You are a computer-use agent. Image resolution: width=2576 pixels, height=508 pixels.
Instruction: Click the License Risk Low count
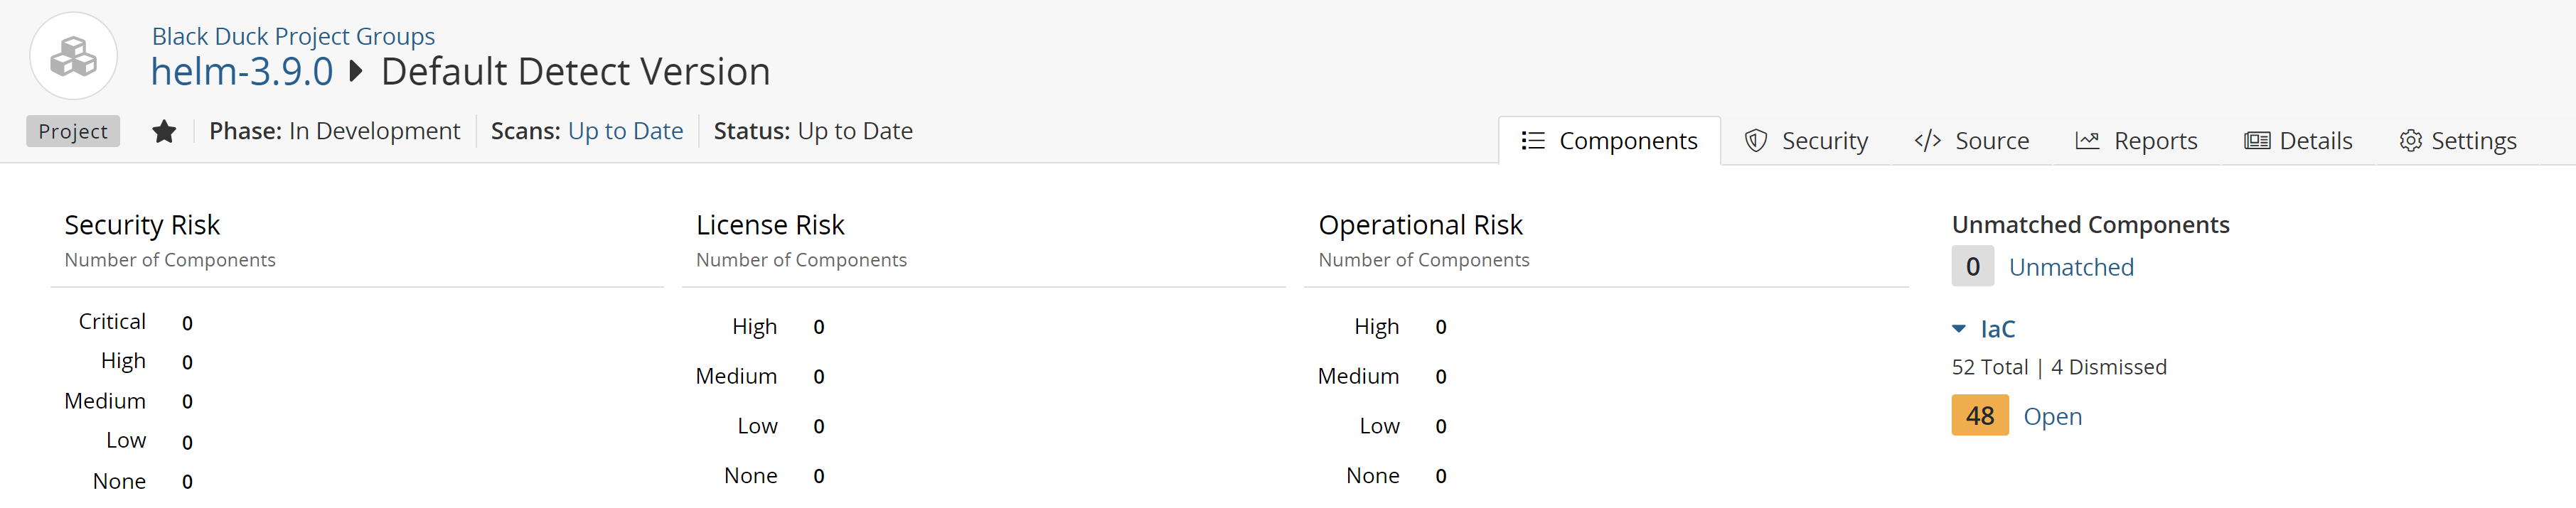click(819, 427)
